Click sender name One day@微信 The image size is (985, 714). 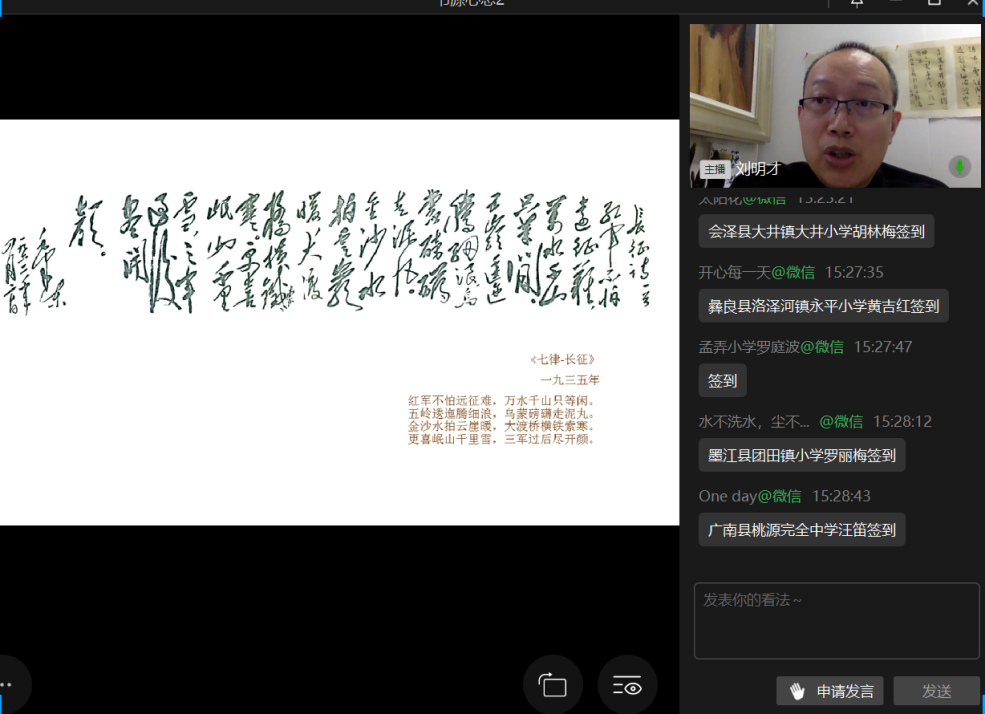coord(750,496)
